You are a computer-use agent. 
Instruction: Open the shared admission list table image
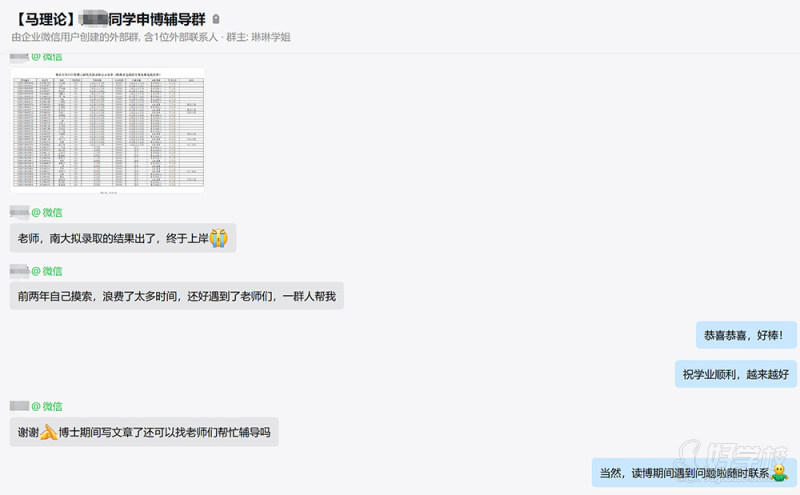click(108, 130)
